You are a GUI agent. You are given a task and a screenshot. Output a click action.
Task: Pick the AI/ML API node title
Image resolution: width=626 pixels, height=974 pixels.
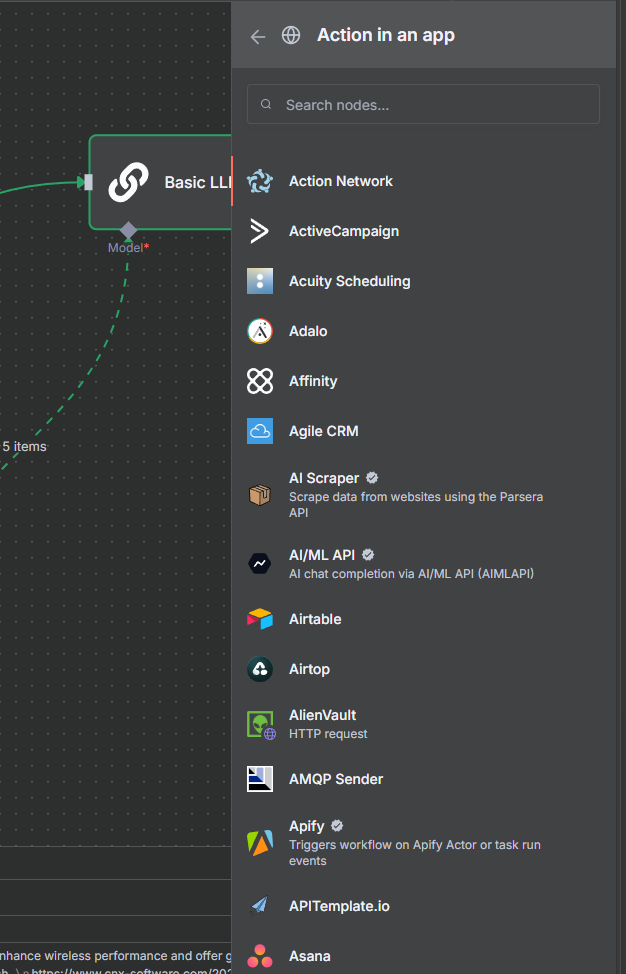(x=322, y=555)
